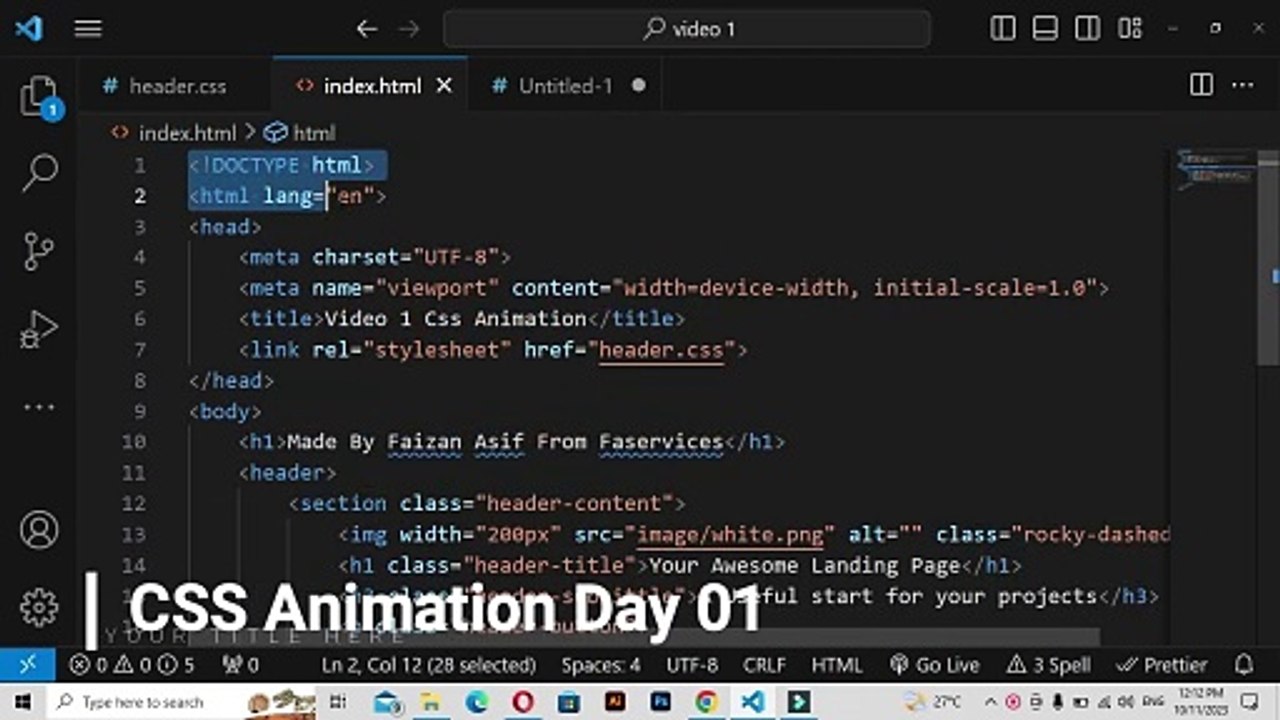The image size is (1280, 720).
Task: Click Ln 2, Col 12 position indicator
Action: point(429,664)
